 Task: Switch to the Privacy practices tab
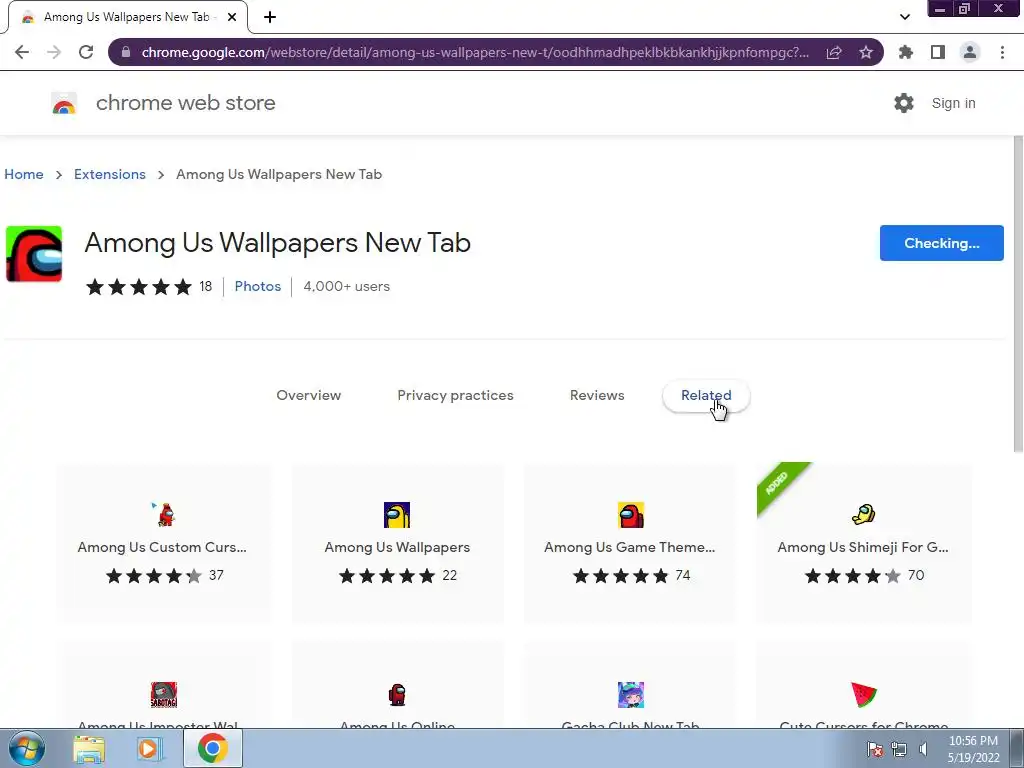455,395
